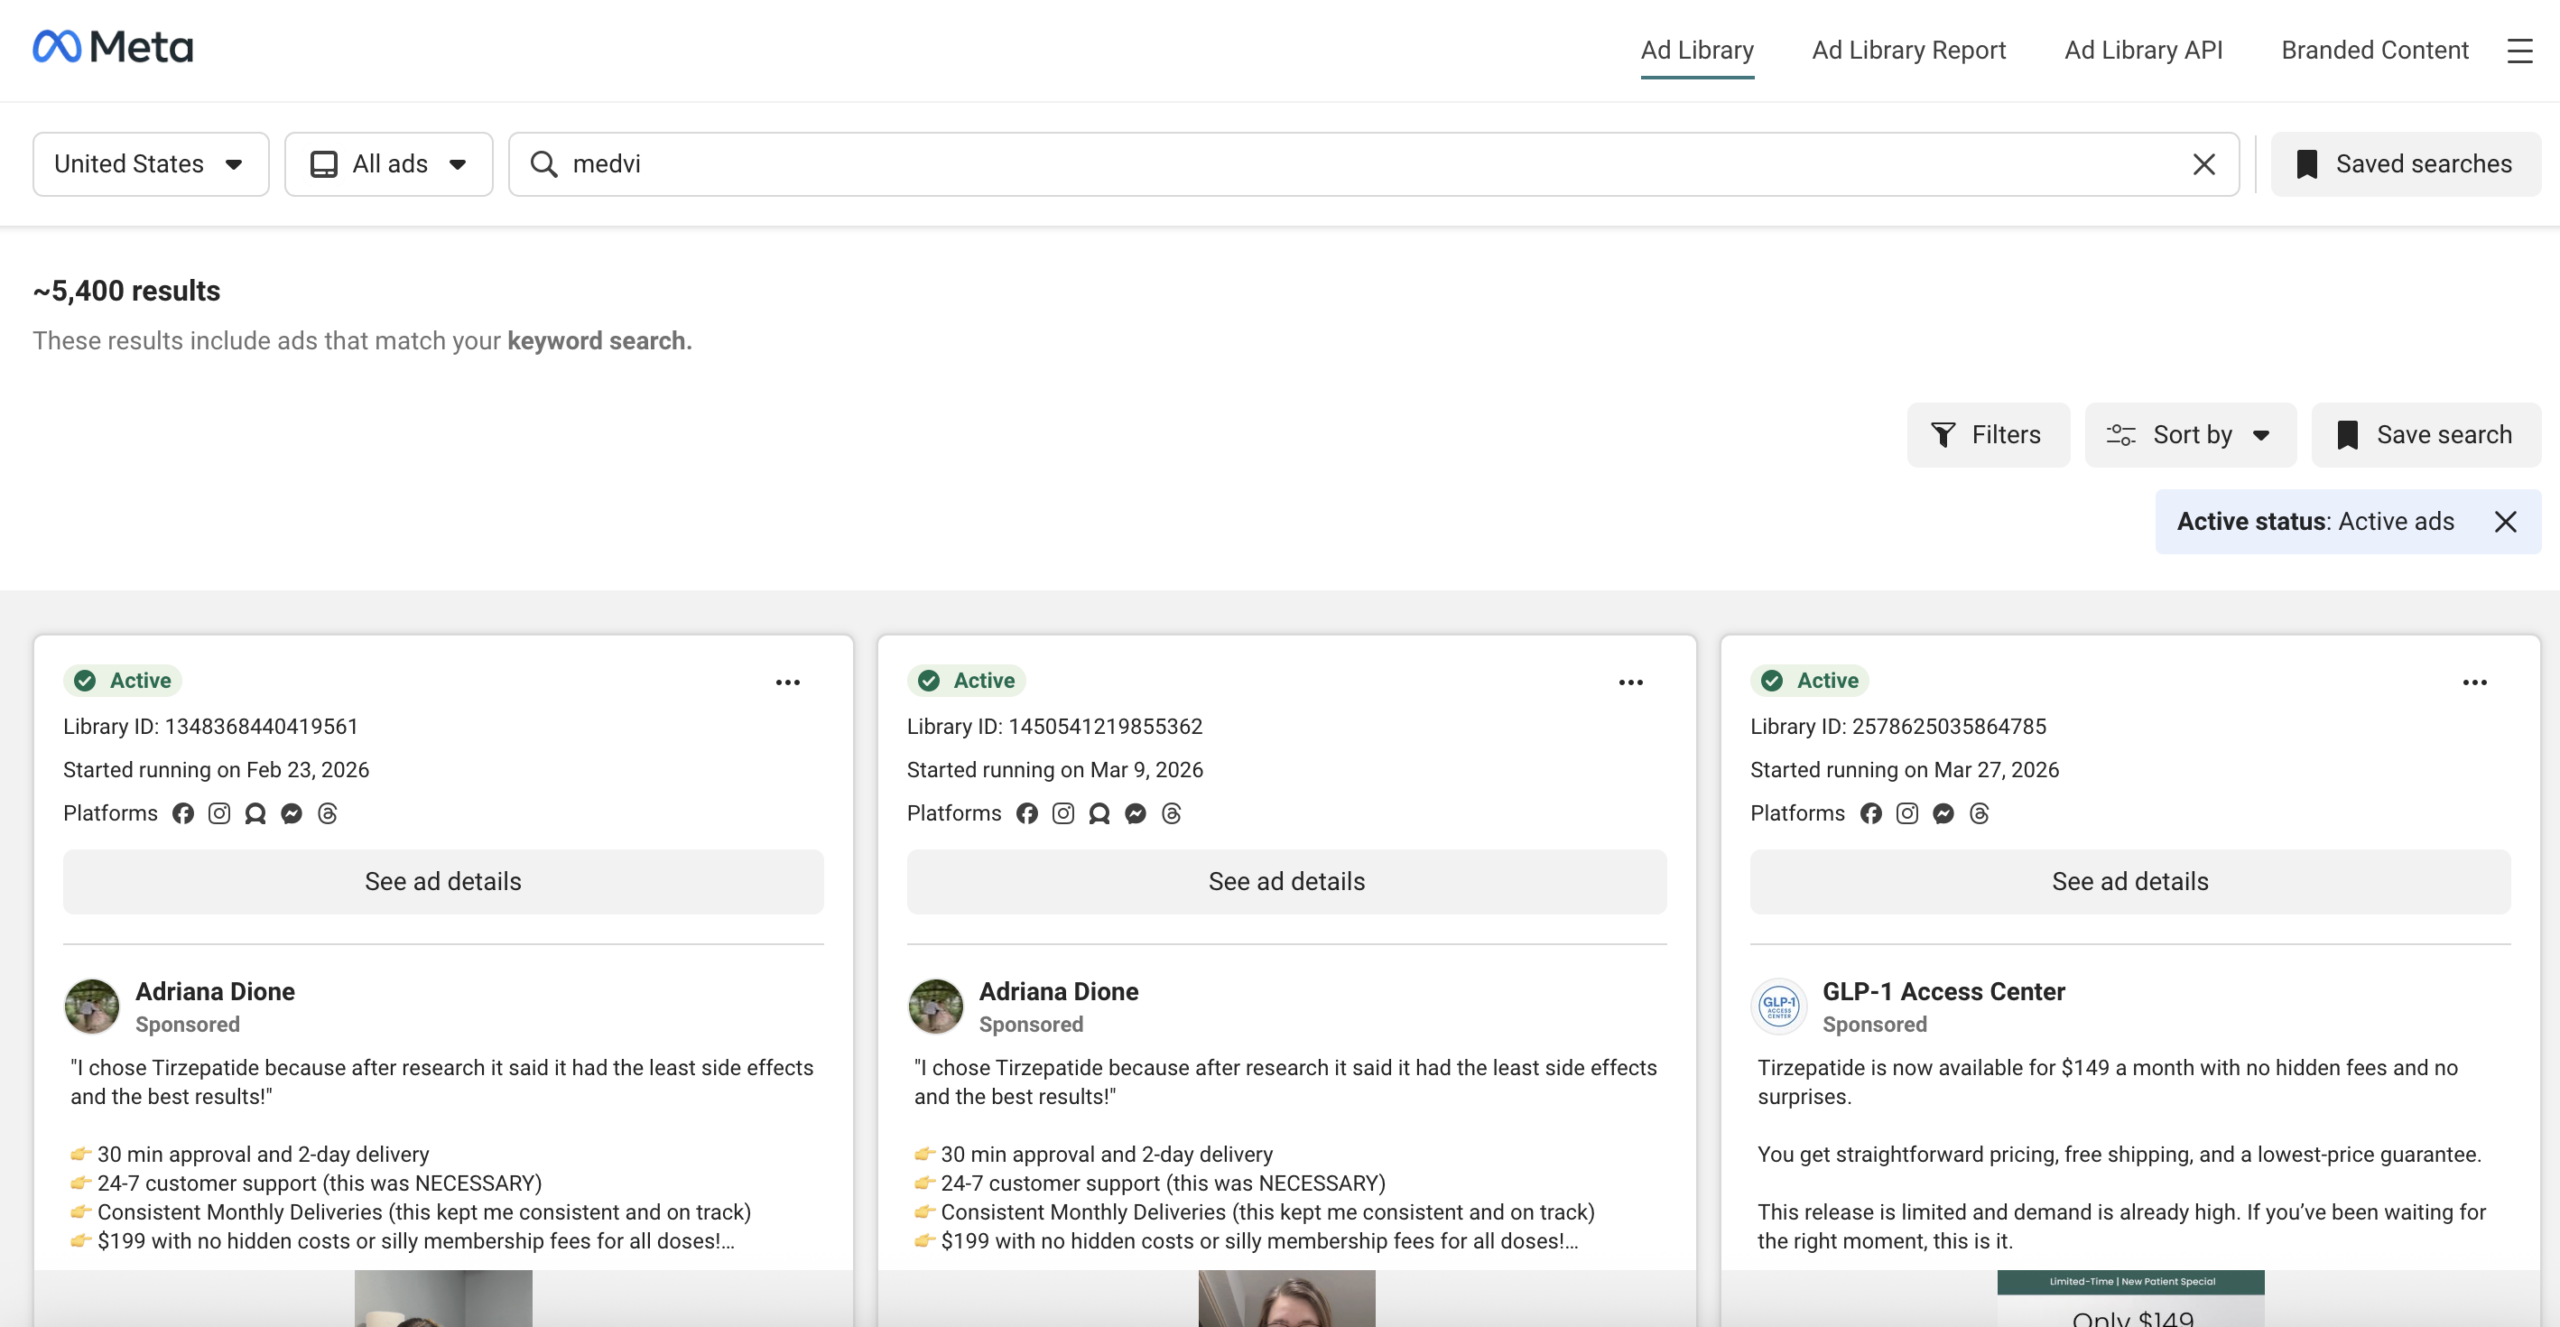The image size is (2560, 1327).
Task: Clear the medvi search text
Action: tap(2203, 164)
